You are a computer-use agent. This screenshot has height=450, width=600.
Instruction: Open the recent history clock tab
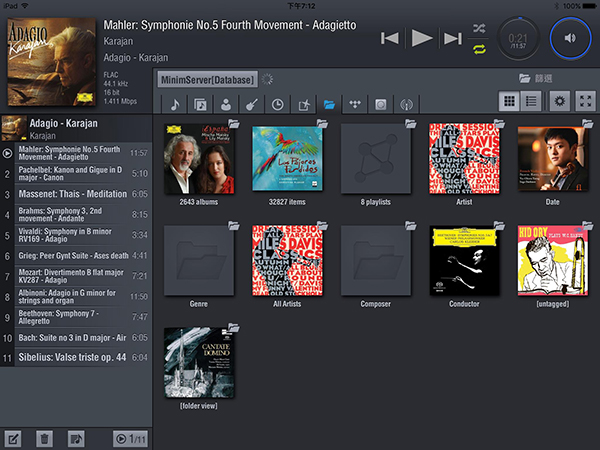277,104
